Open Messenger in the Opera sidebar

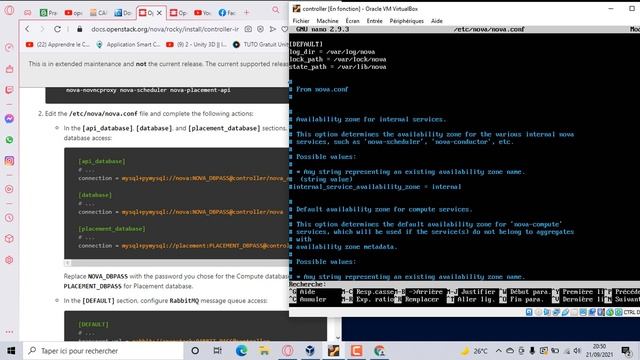[x=9, y=119]
